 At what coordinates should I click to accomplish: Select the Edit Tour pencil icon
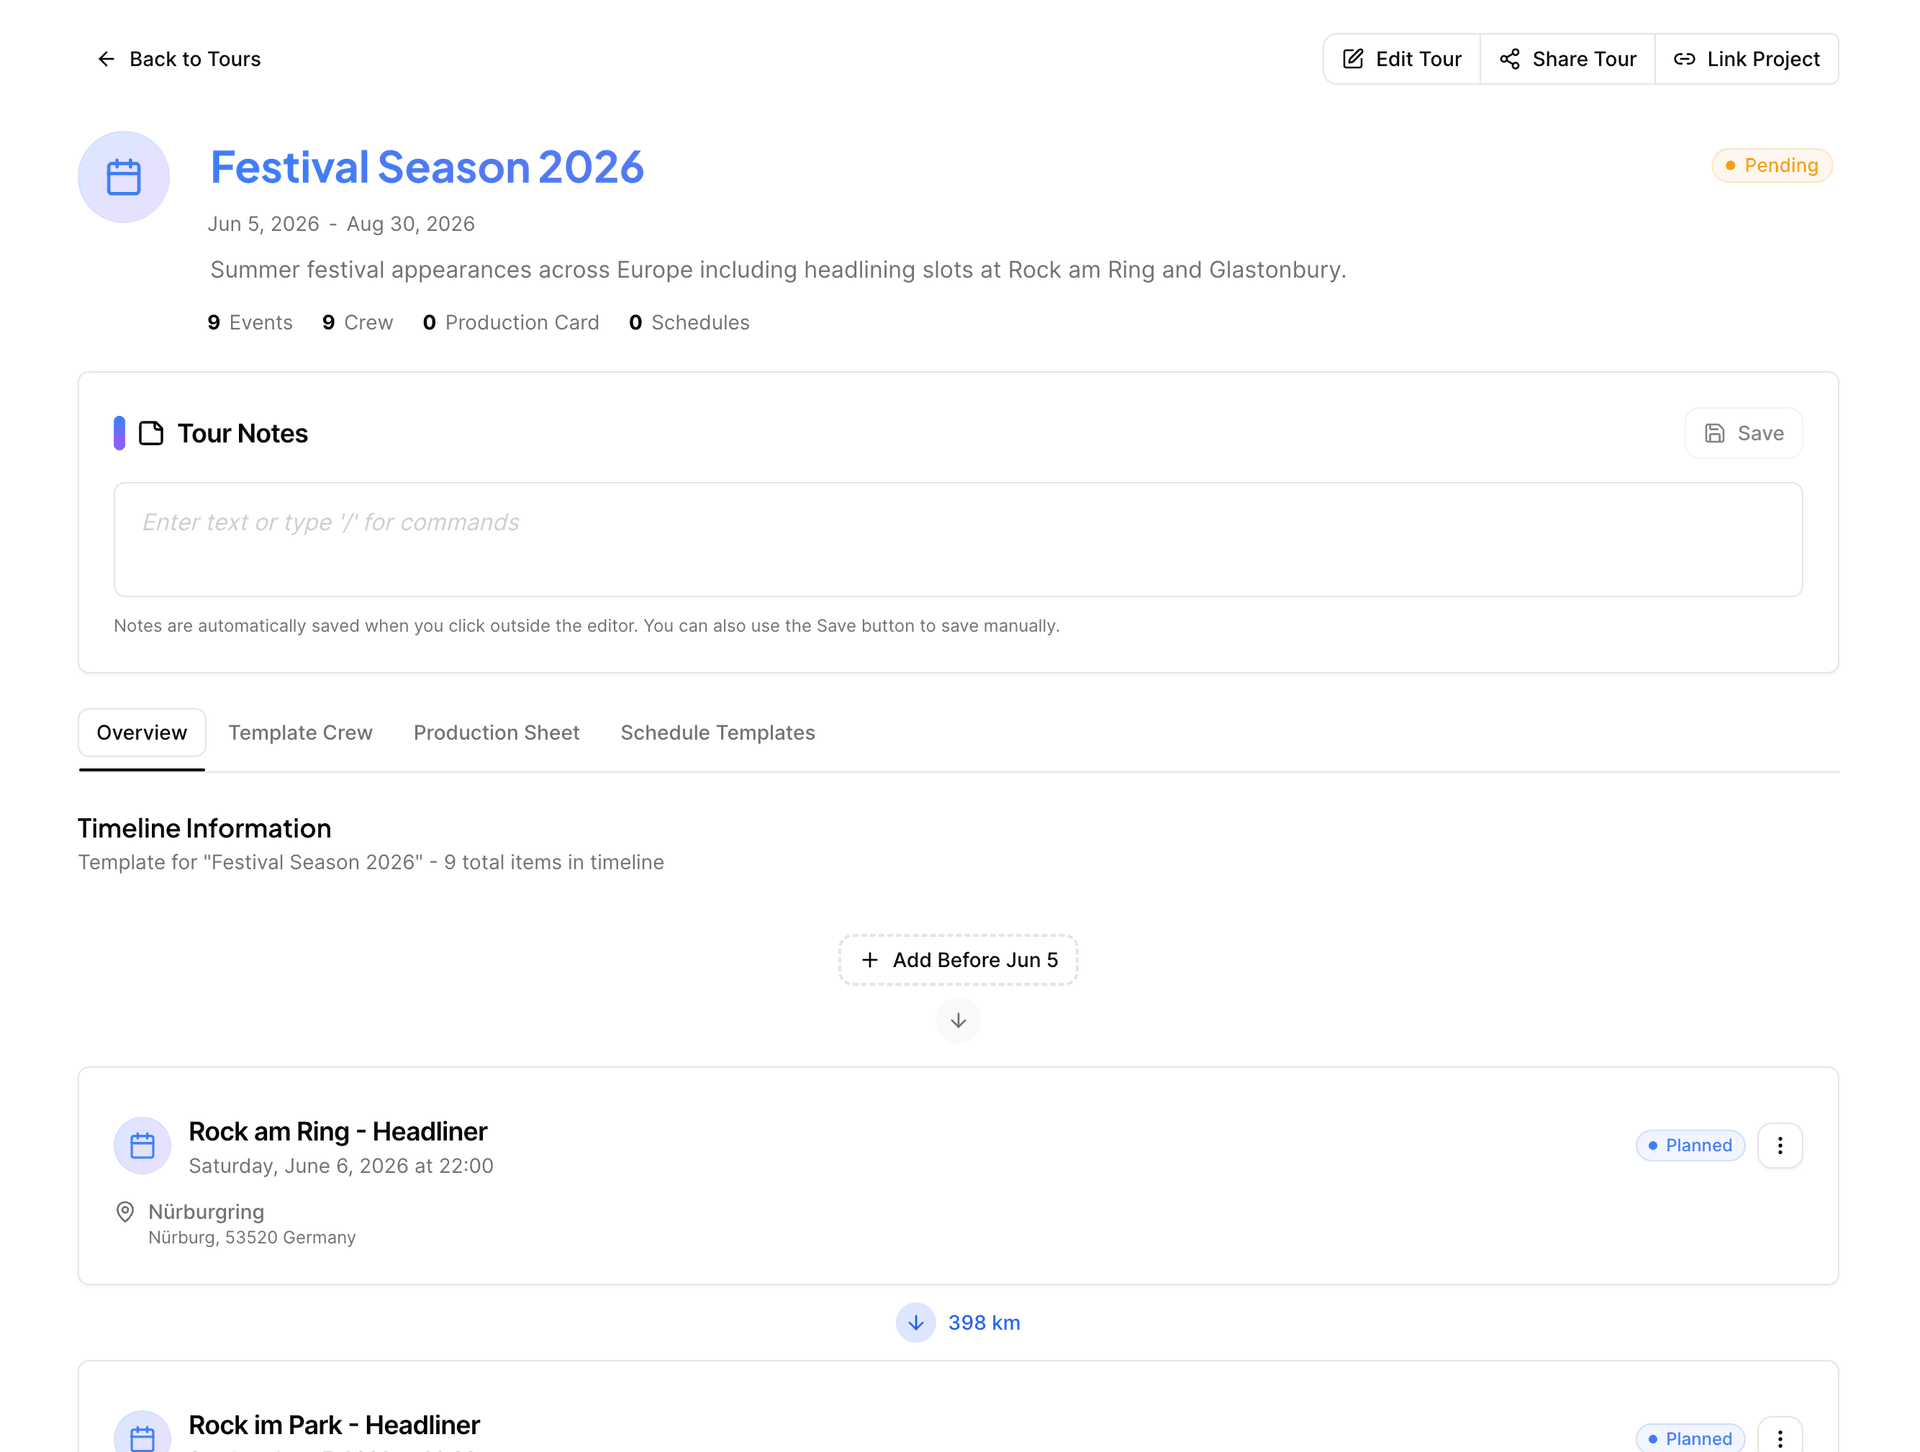[1352, 59]
